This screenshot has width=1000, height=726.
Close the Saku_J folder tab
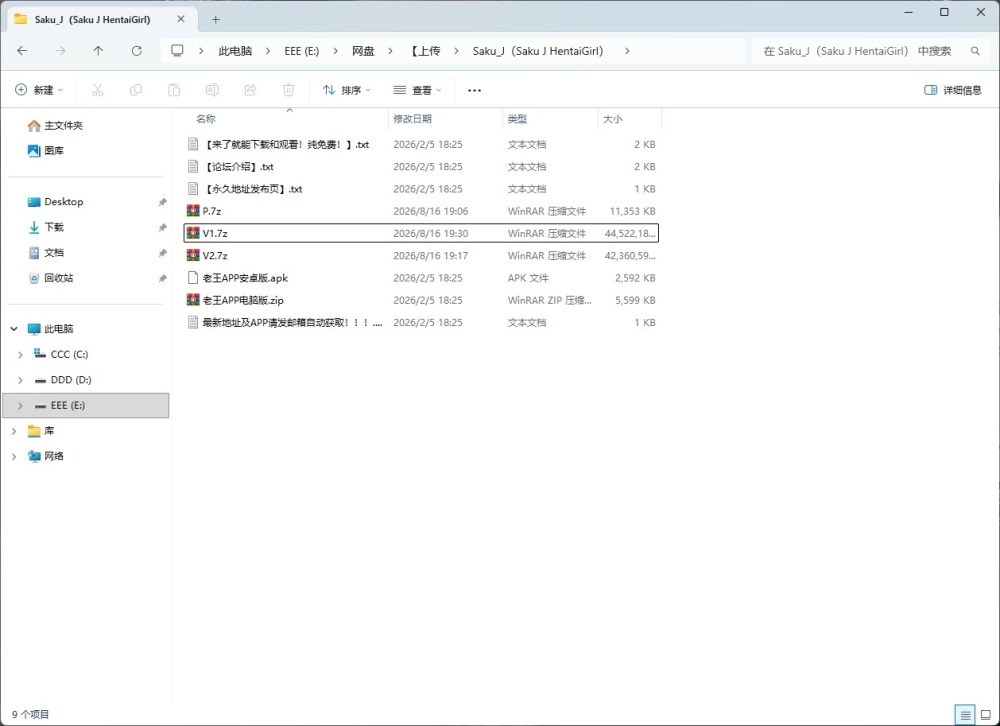click(181, 19)
